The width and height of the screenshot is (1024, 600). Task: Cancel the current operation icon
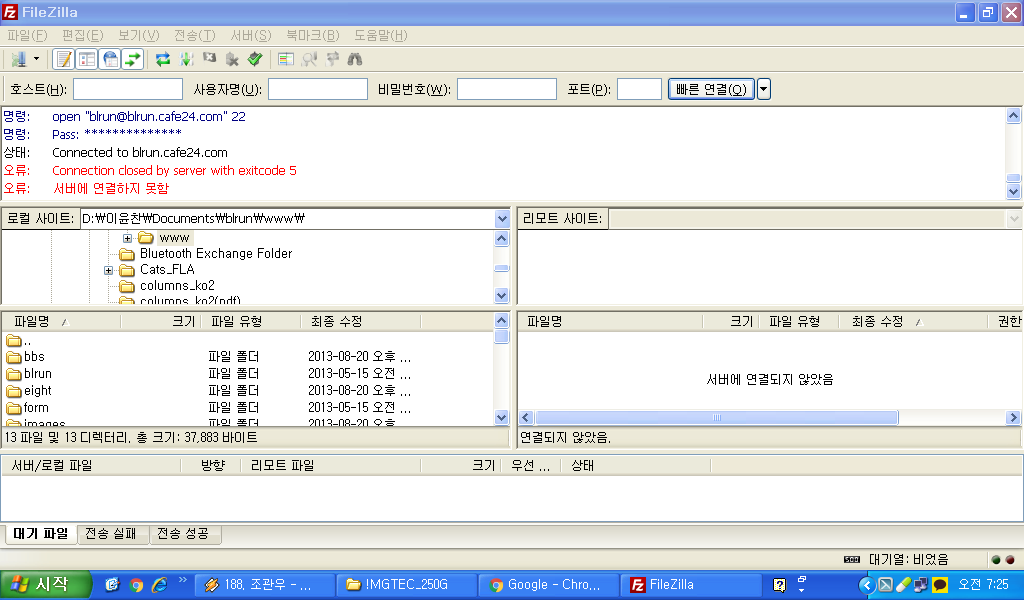point(210,59)
